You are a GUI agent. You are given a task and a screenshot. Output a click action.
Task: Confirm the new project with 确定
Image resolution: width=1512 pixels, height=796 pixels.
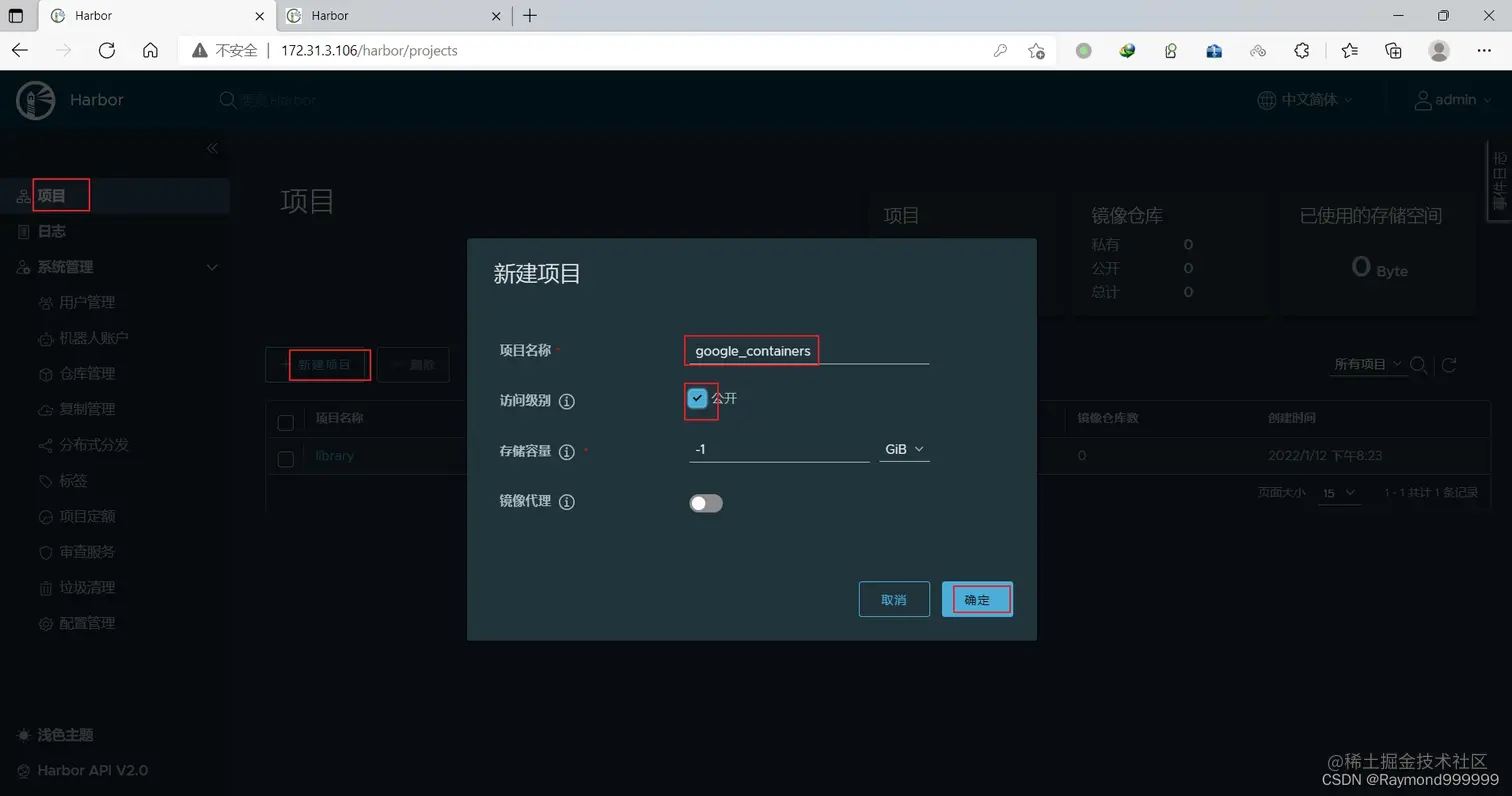(x=977, y=599)
